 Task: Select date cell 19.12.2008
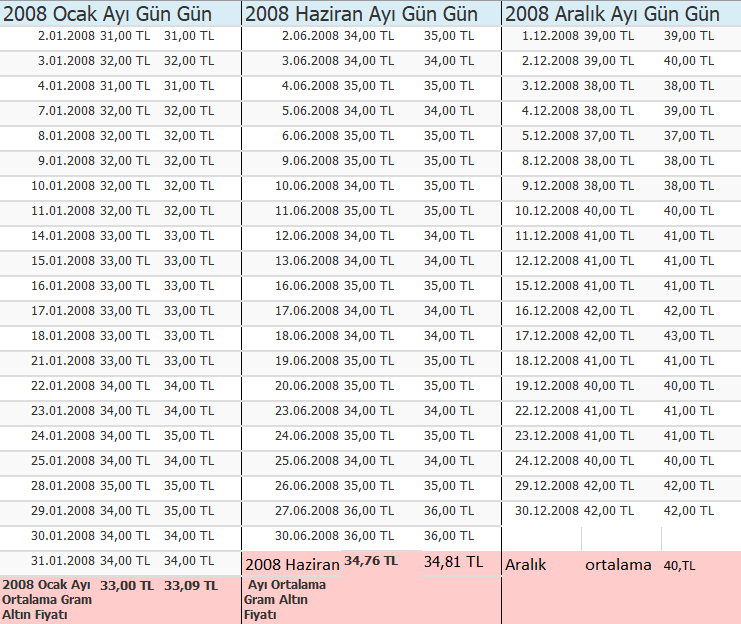547,386
